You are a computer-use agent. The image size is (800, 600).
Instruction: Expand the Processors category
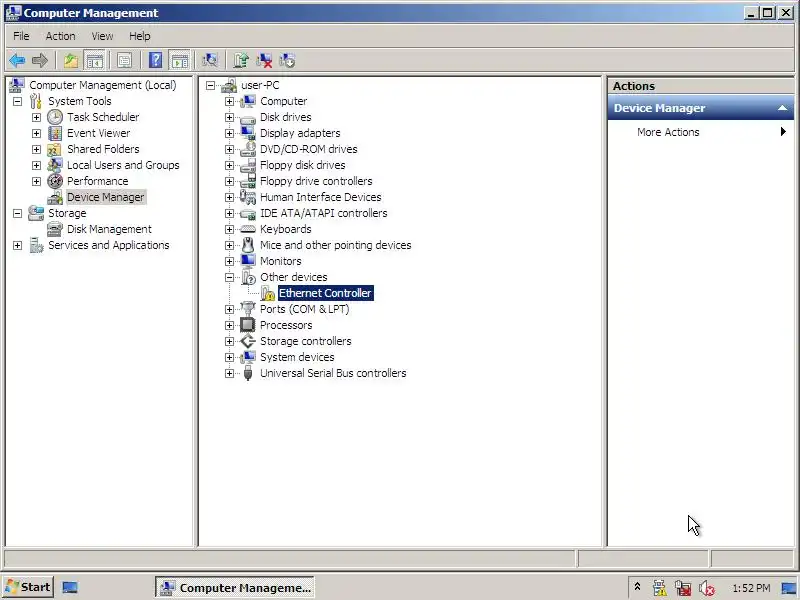point(229,326)
